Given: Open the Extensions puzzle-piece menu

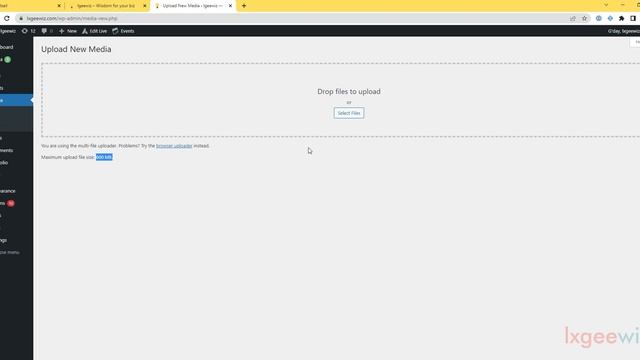Looking at the screenshot, I should pos(622,18).
